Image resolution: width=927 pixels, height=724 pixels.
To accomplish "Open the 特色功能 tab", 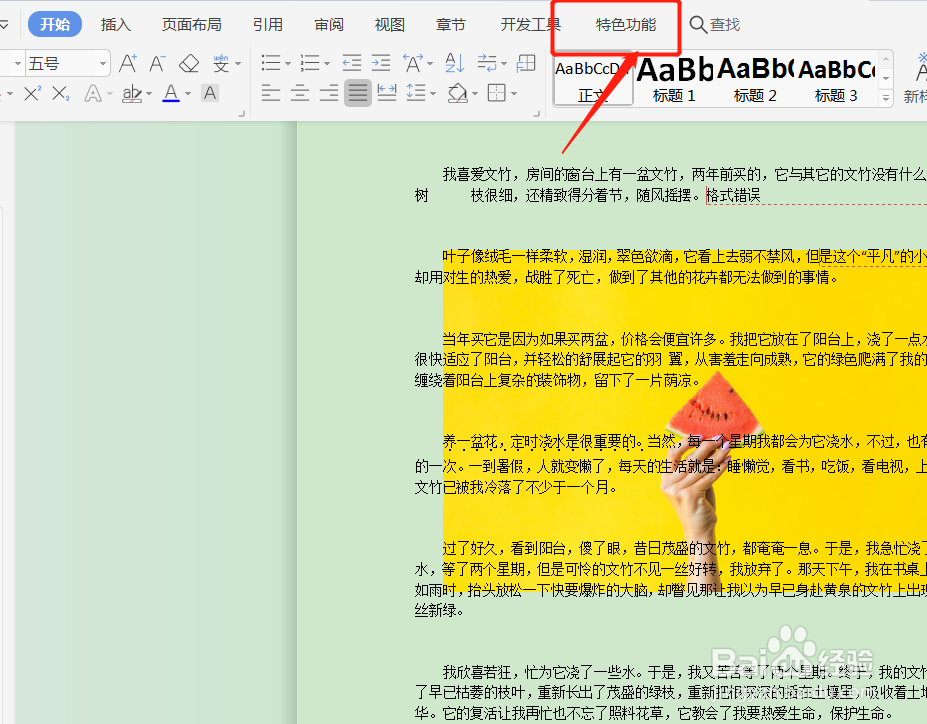I will (x=625, y=24).
